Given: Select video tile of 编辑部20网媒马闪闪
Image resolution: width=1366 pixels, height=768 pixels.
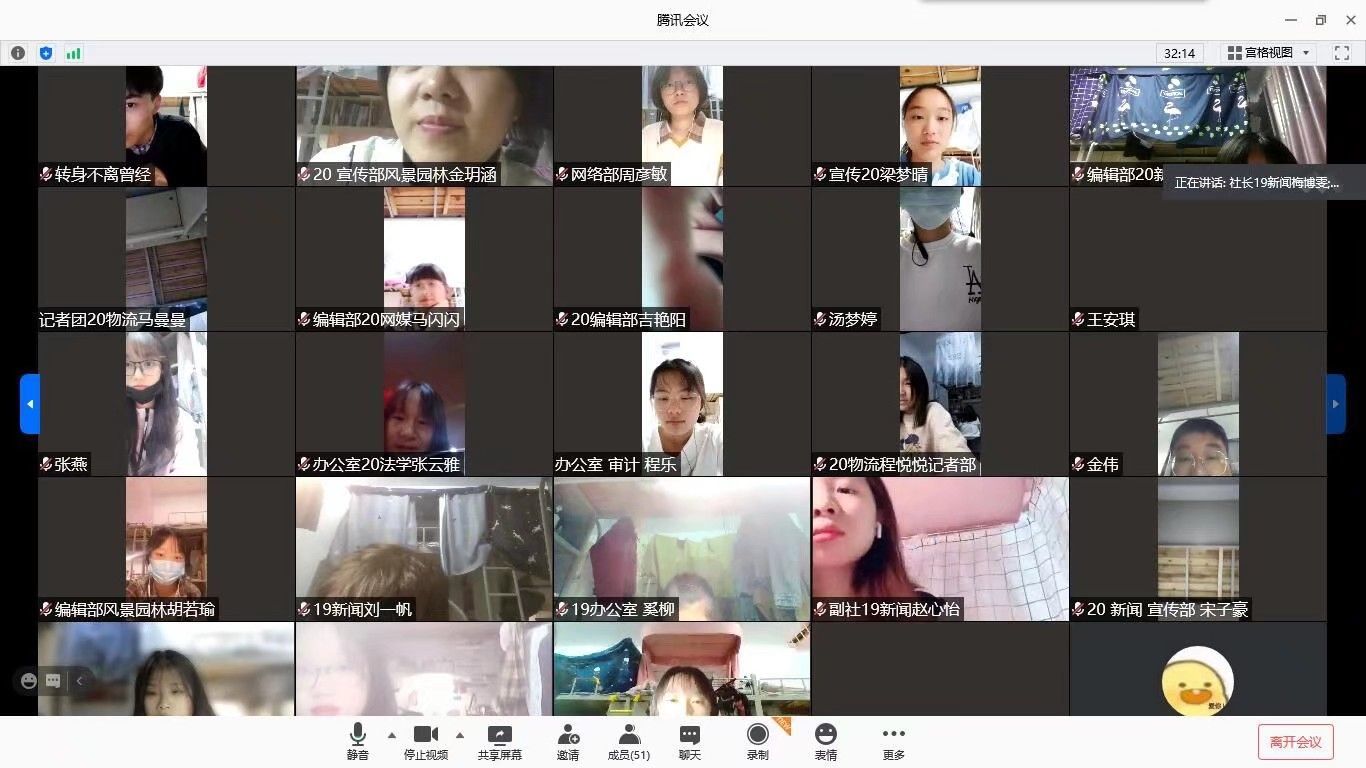Looking at the screenshot, I should (x=424, y=259).
